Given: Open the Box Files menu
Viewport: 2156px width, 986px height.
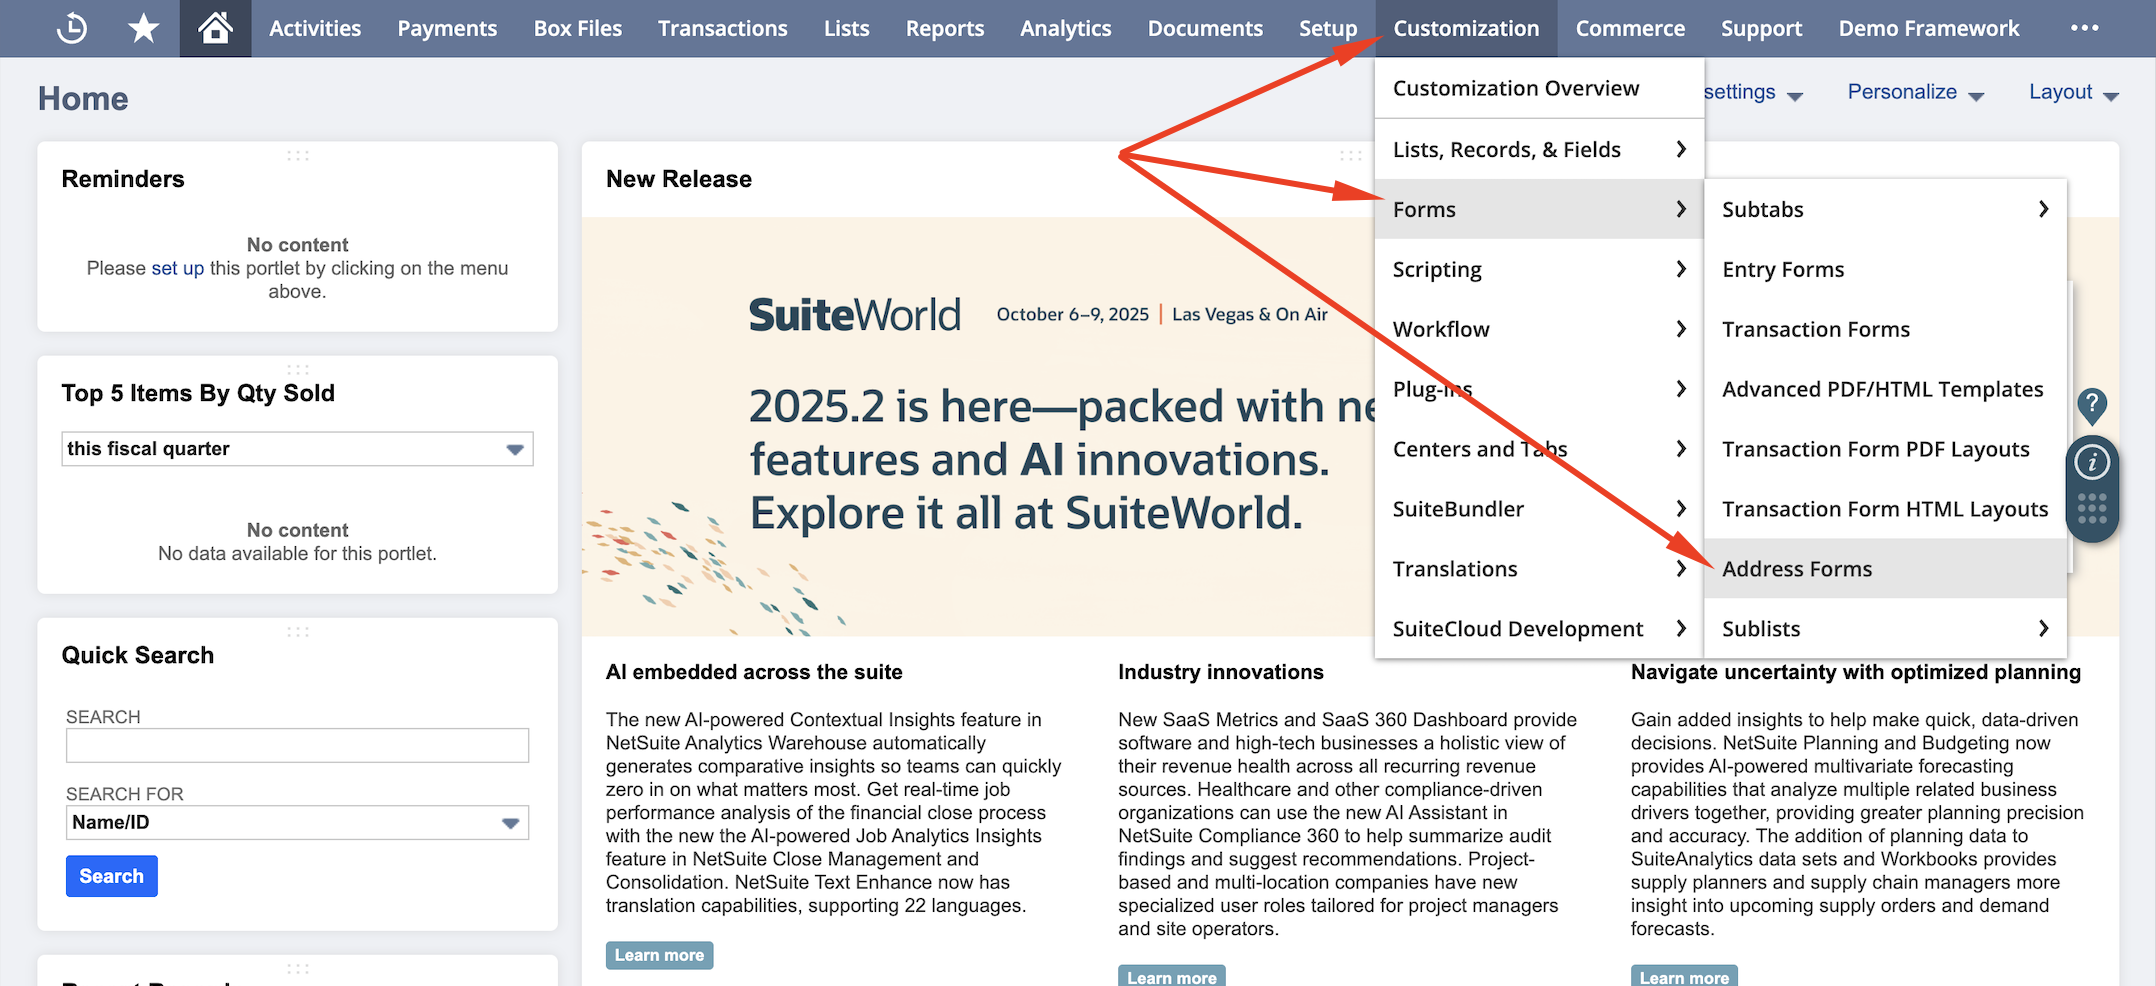Looking at the screenshot, I should (578, 28).
